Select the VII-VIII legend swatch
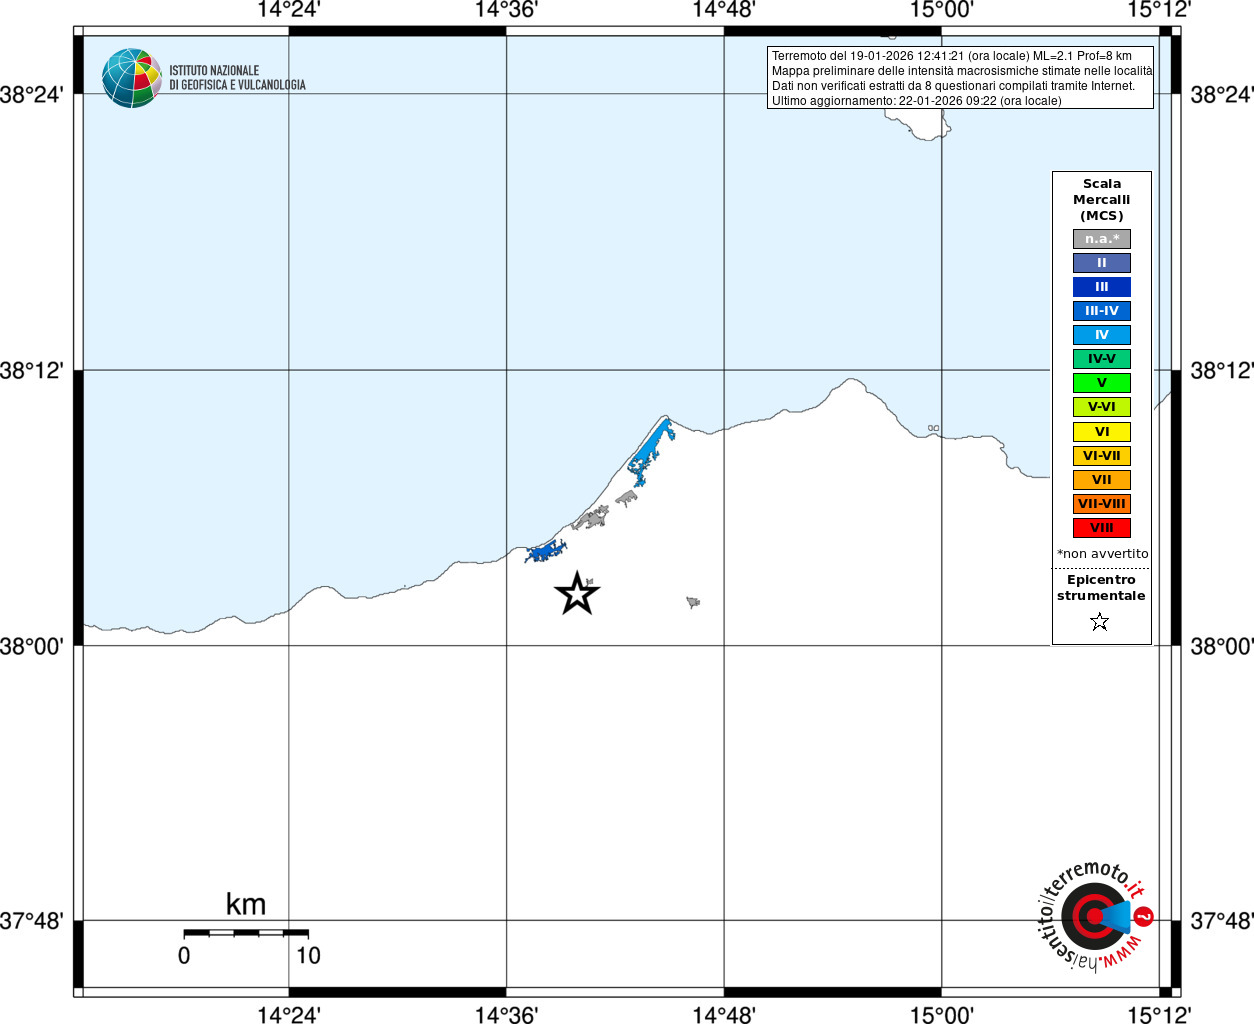The image size is (1254, 1024). pos(1102,504)
